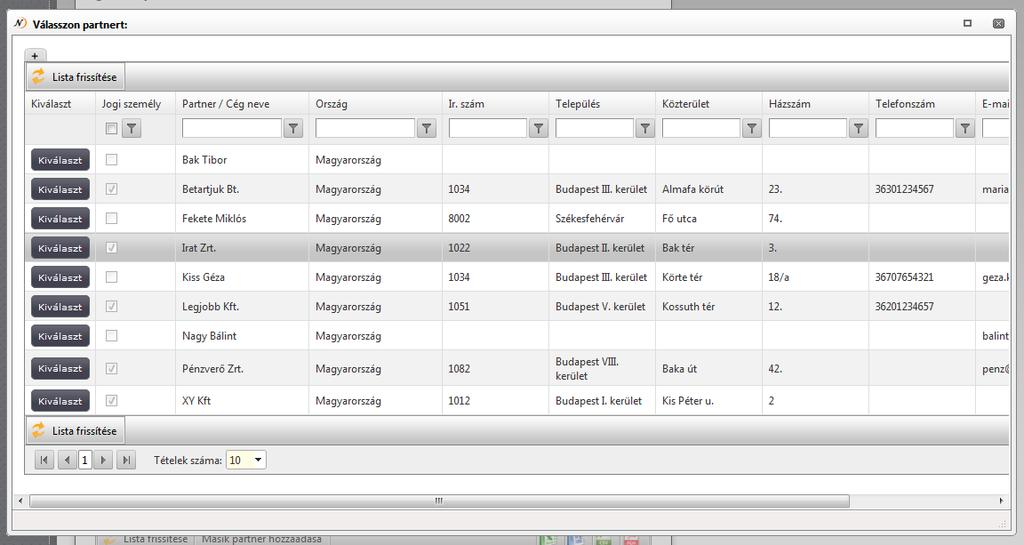Focus Telefonszám filter input field

(x=914, y=128)
